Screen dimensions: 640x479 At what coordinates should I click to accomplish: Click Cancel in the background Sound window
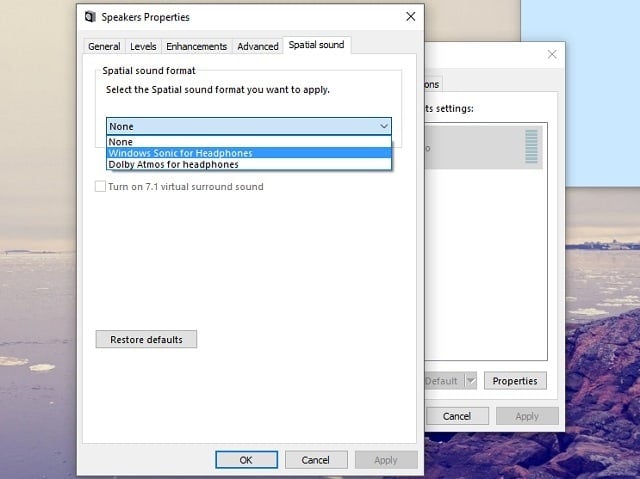coord(457,416)
